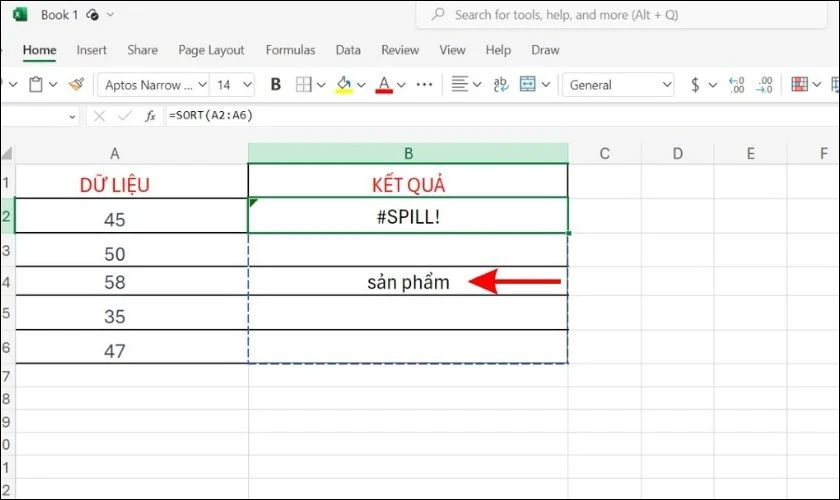This screenshot has width=840, height=500.
Task: Cancel formula entry with X icon
Action: [x=99, y=115]
